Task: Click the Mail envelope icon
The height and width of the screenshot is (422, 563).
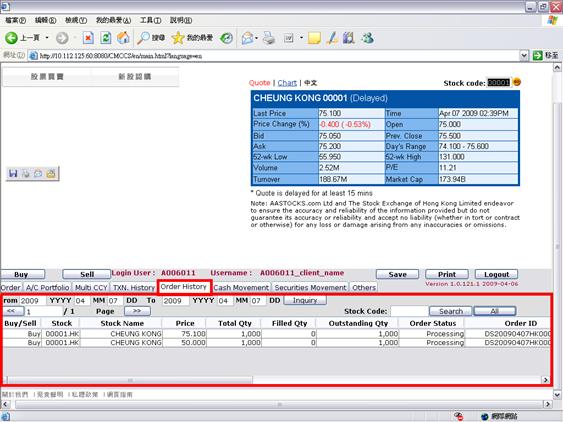Action: coord(247,38)
